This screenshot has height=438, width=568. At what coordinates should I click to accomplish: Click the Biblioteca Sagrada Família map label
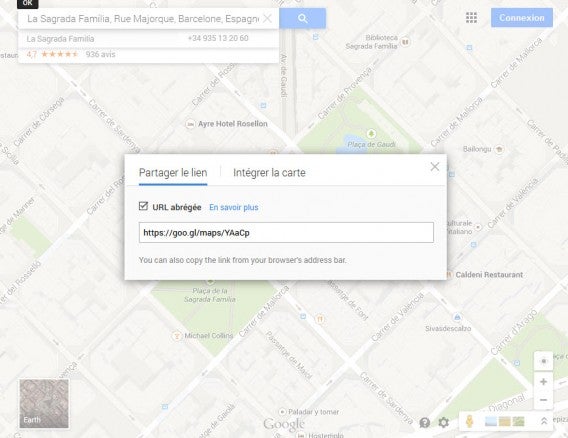click(x=372, y=42)
